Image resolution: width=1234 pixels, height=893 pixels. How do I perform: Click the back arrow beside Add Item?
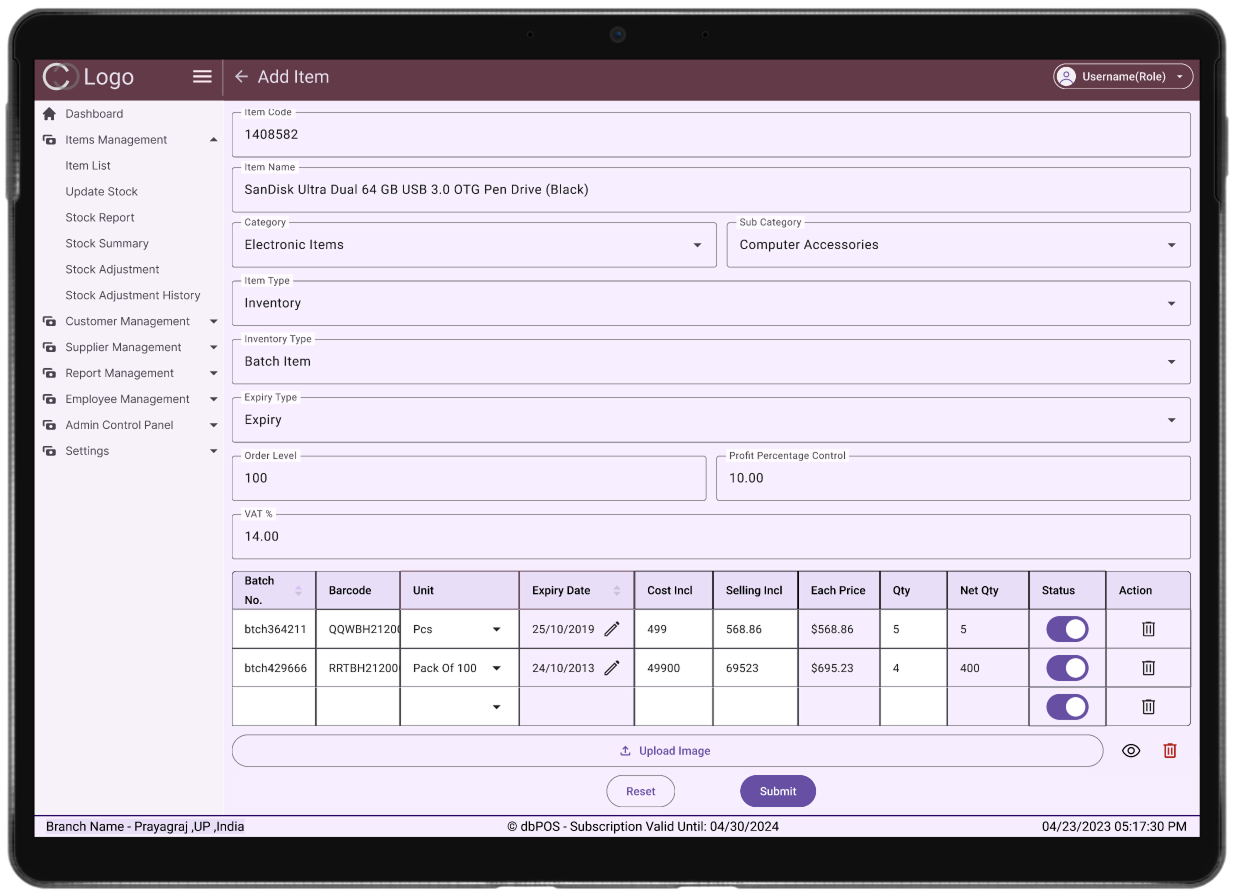241,77
